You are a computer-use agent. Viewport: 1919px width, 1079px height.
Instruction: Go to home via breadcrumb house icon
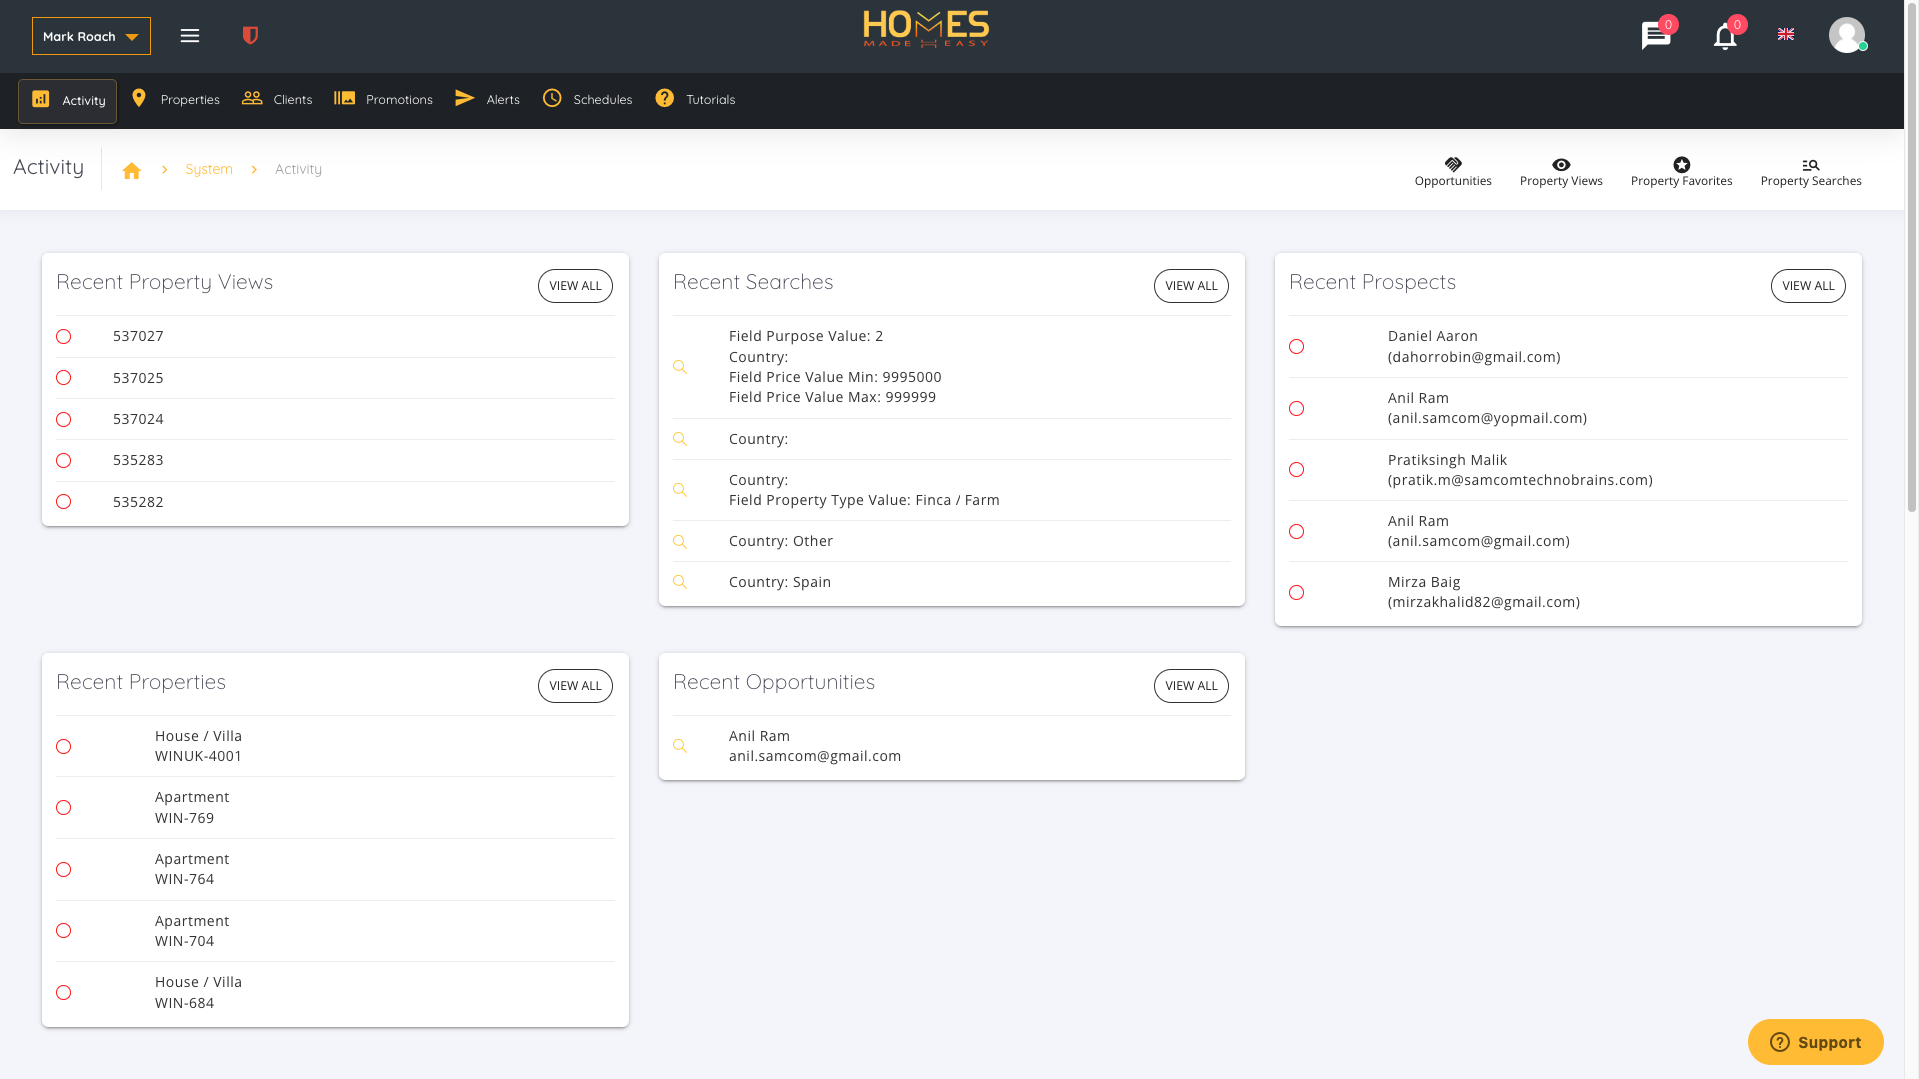point(132,171)
